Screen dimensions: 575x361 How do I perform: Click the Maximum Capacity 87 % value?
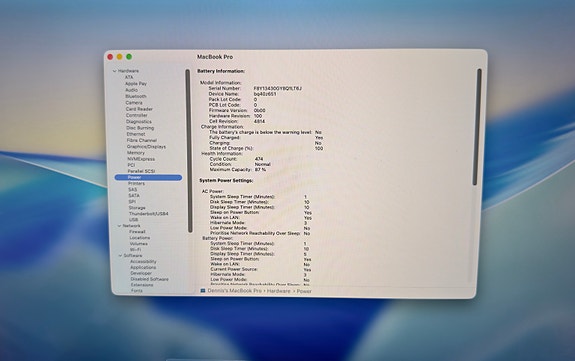(x=260, y=169)
